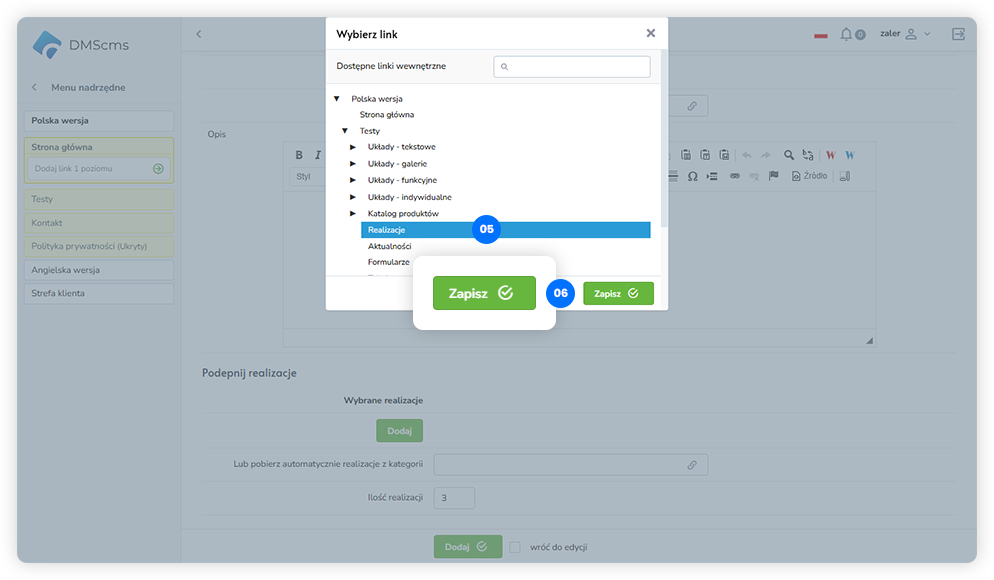Screen dimensions: 994x580
Task: Open the zaler user account dropdown
Action: pos(904,34)
